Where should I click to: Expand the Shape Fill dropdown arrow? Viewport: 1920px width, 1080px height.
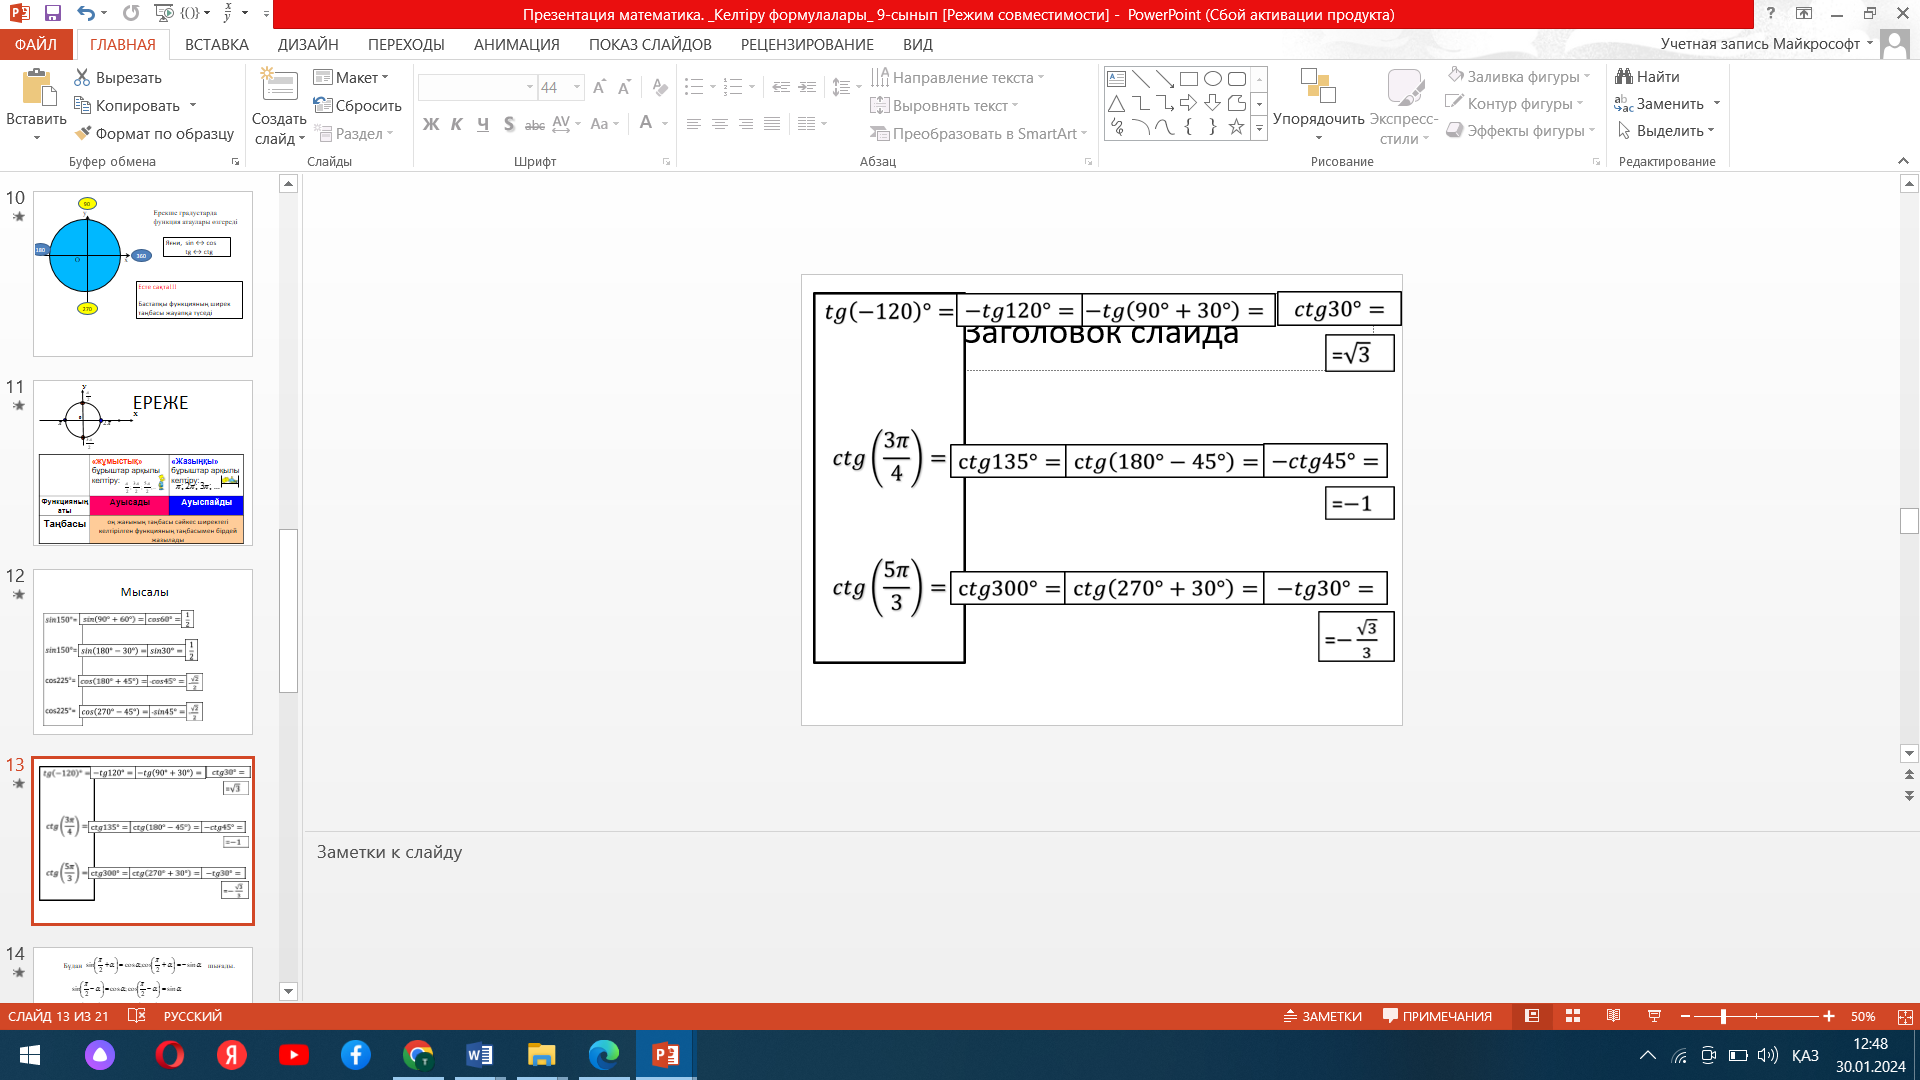click(1587, 77)
